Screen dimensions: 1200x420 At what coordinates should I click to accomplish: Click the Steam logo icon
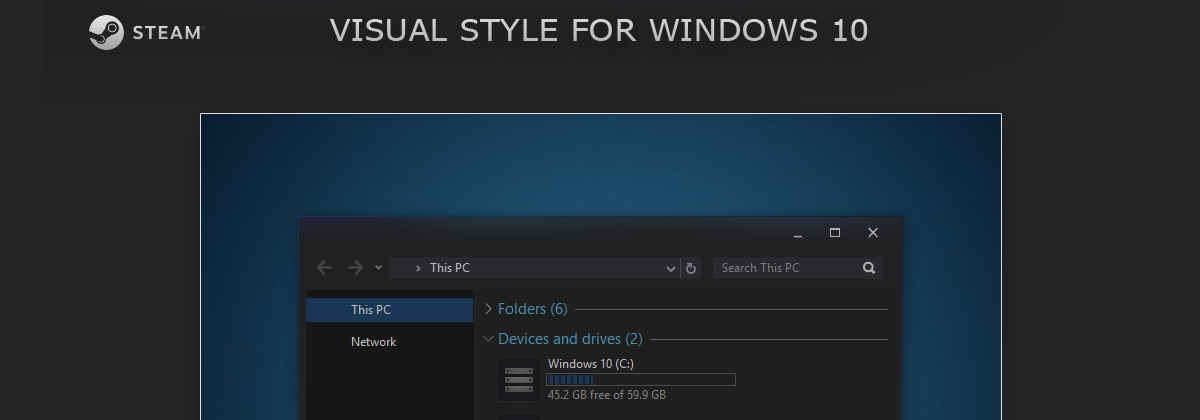click(x=106, y=32)
